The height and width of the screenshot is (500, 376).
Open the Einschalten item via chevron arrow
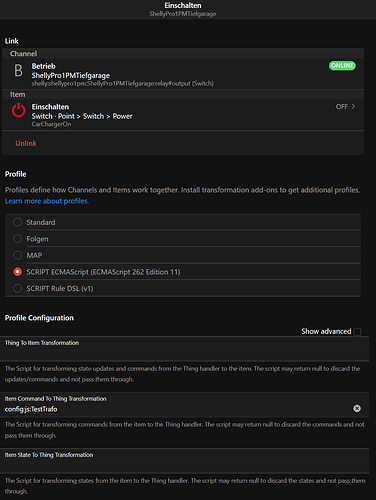[353, 106]
